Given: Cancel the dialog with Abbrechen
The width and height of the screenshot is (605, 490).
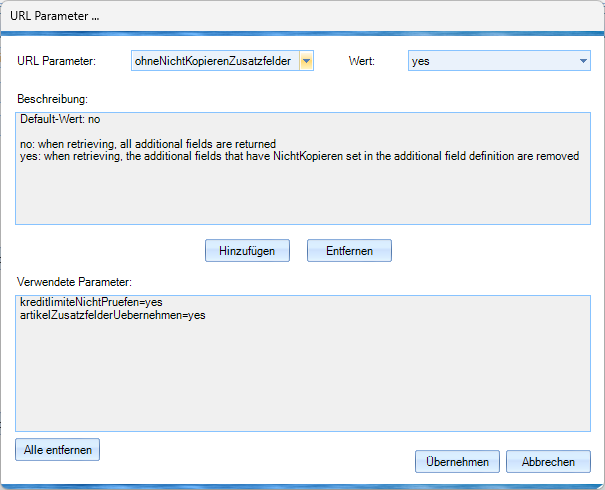Looking at the screenshot, I should [x=548, y=461].
